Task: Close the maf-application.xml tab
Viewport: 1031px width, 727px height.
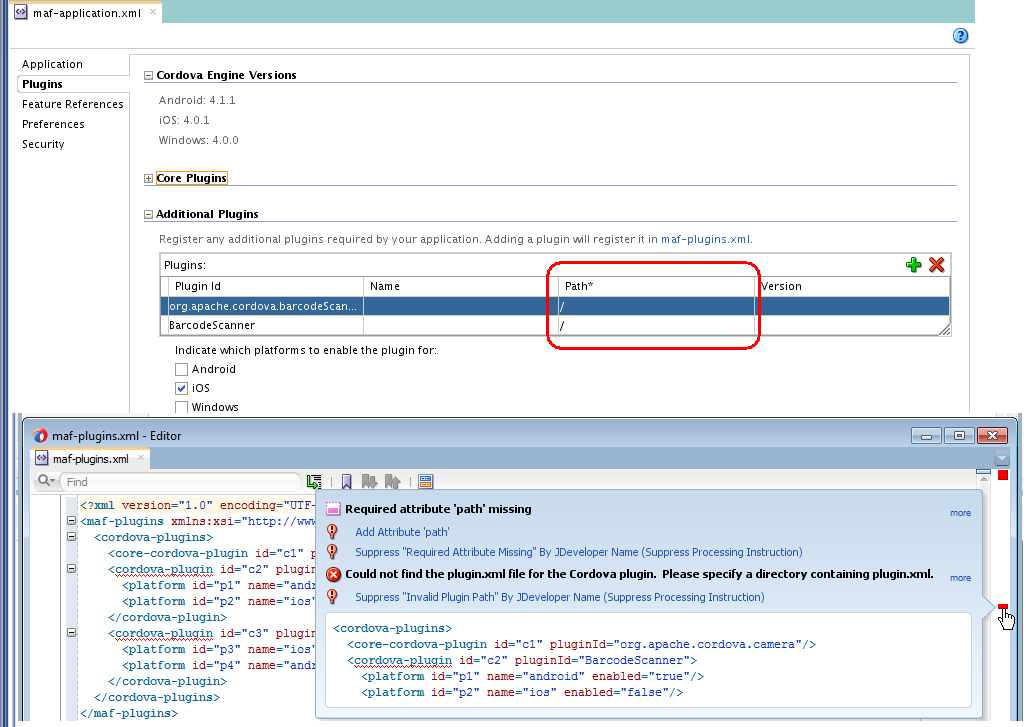Action: [153, 11]
